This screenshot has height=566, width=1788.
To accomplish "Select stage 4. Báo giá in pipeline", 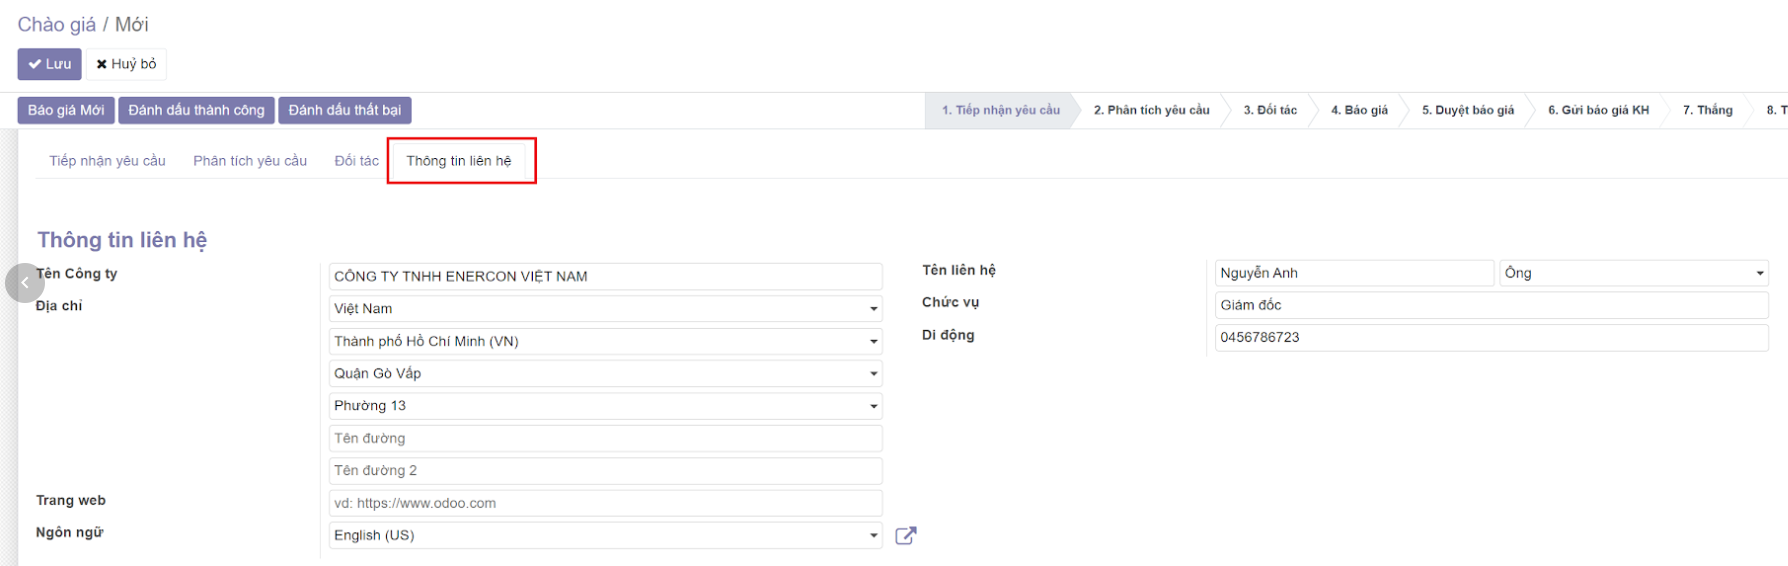I will (1359, 110).
